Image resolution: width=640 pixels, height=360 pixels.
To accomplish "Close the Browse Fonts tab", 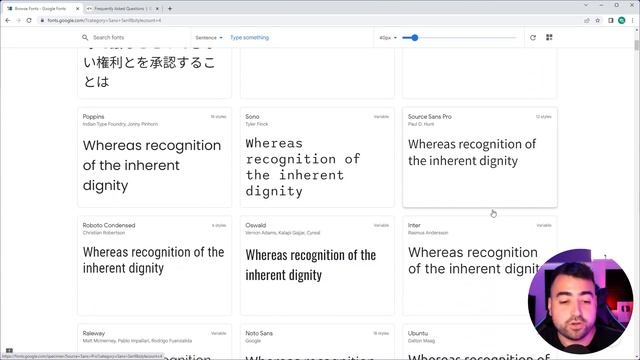I will pyautogui.click(x=78, y=9).
